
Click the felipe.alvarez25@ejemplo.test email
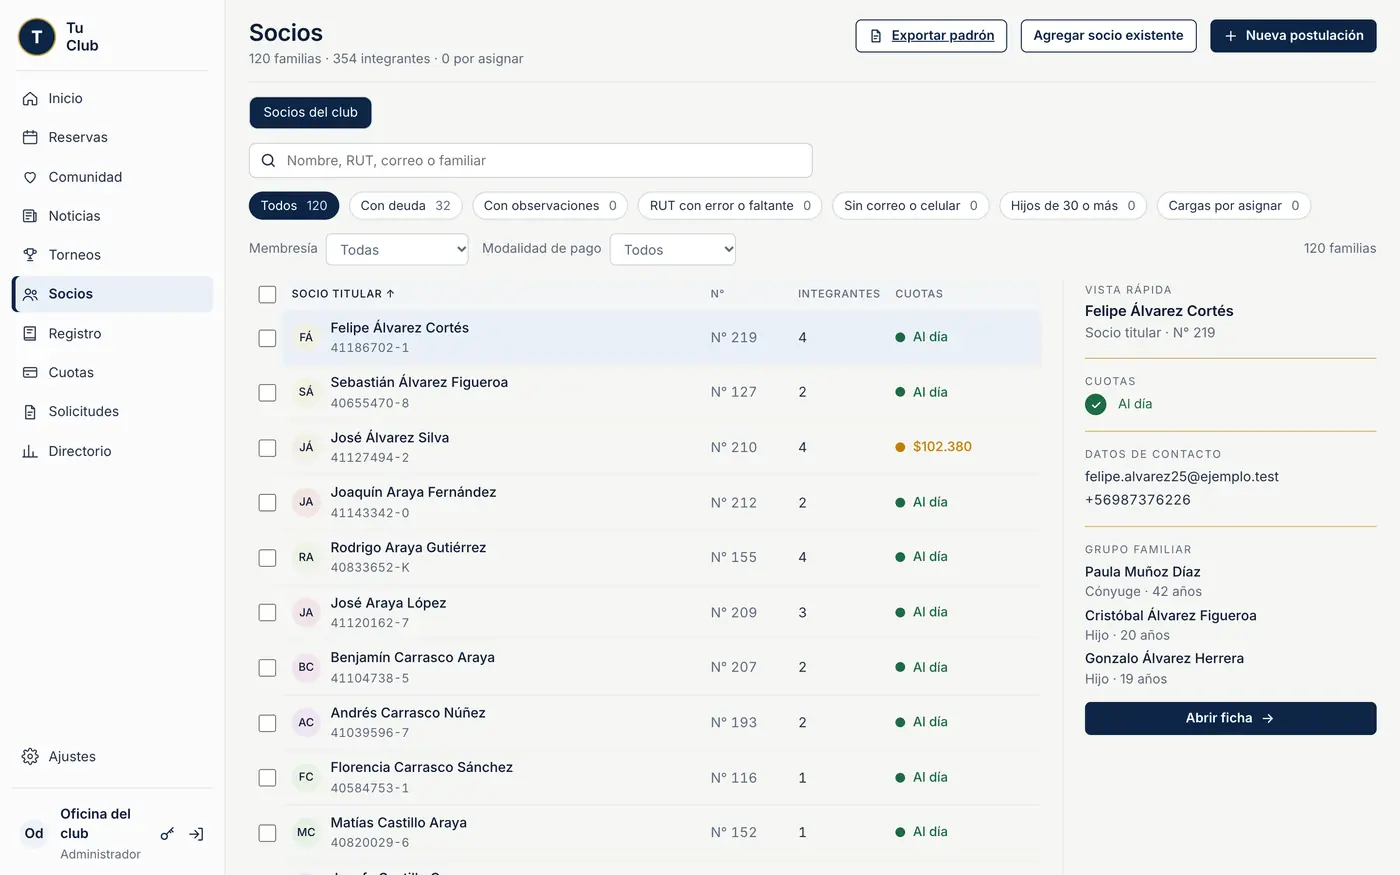[x=1182, y=477]
